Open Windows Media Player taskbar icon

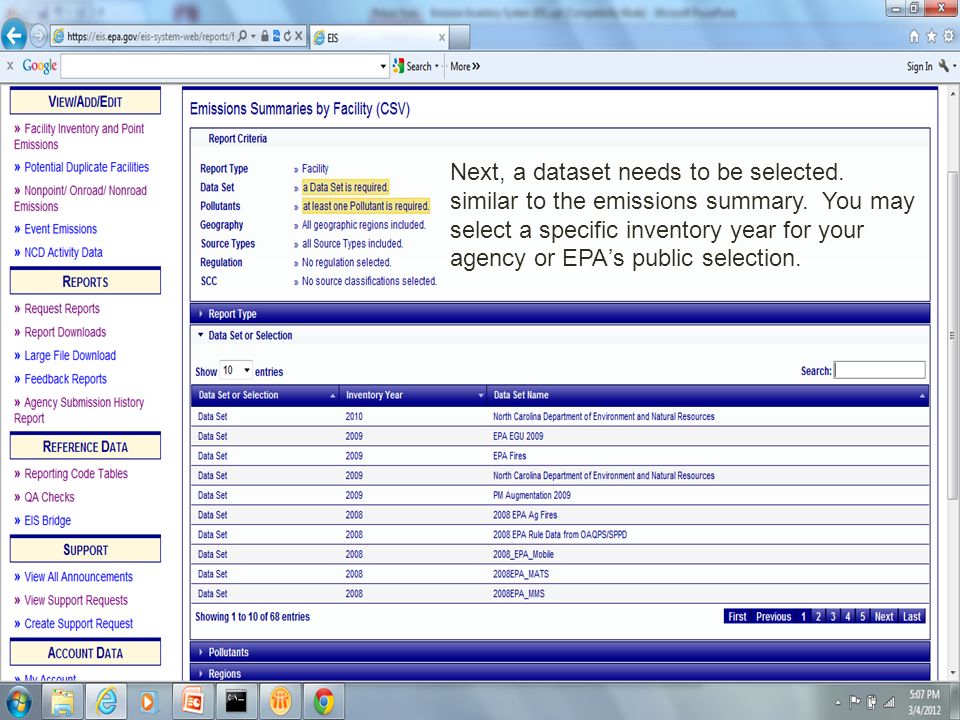tap(148, 702)
